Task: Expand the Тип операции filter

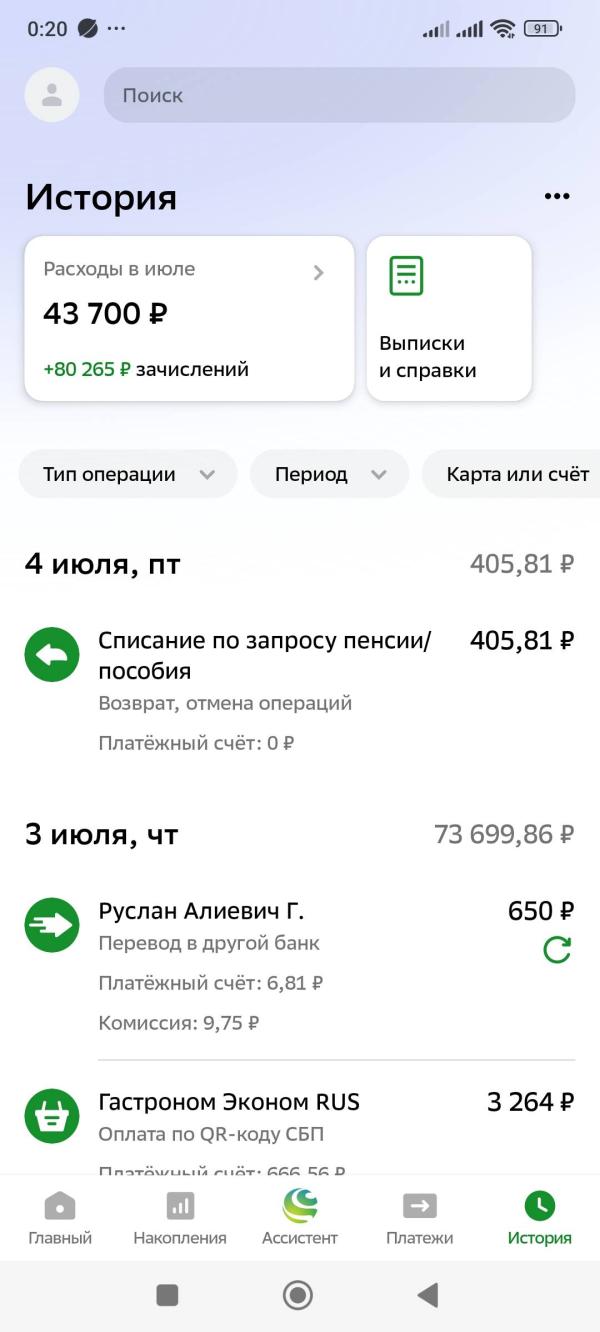Action: pos(128,475)
